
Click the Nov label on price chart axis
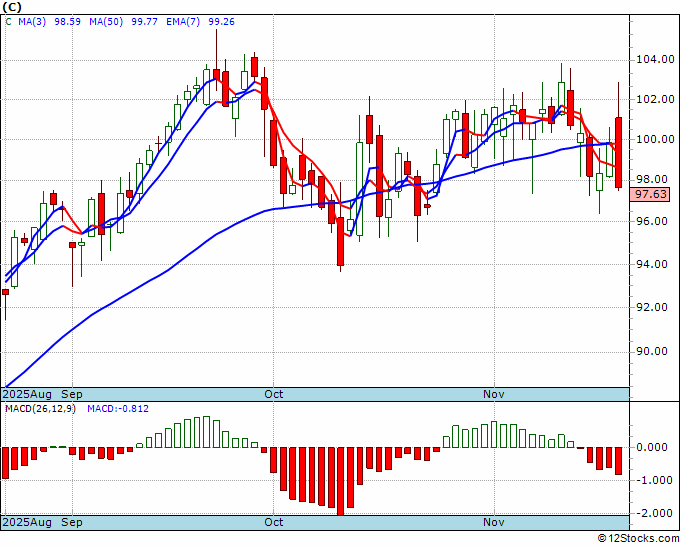[494, 394]
